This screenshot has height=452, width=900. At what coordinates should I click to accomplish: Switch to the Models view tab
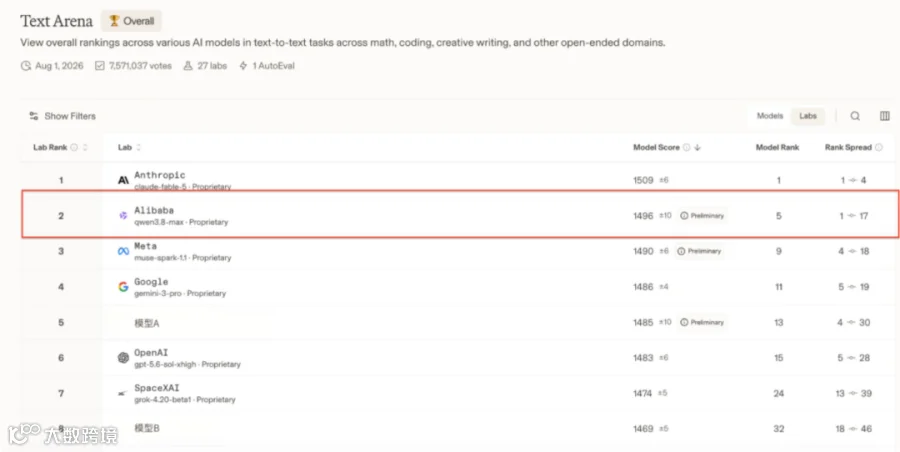pos(770,116)
